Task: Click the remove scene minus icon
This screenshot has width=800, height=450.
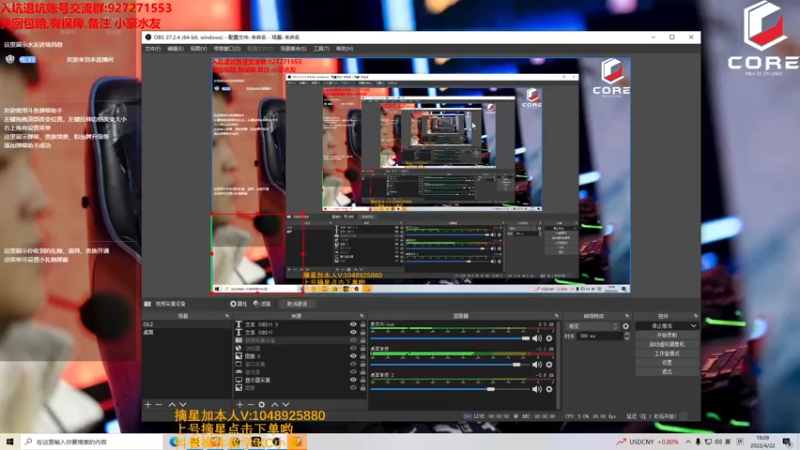Action: [159, 405]
